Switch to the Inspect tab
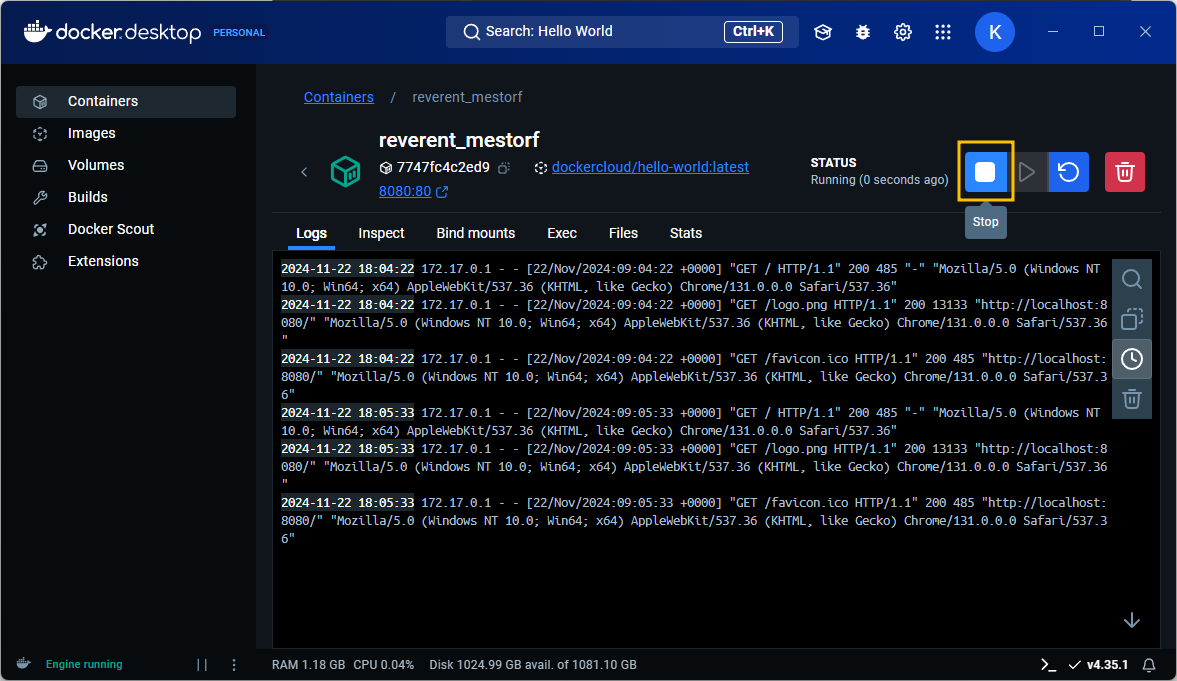Image resolution: width=1177 pixels, height=681 pixels. pos(381,234)
